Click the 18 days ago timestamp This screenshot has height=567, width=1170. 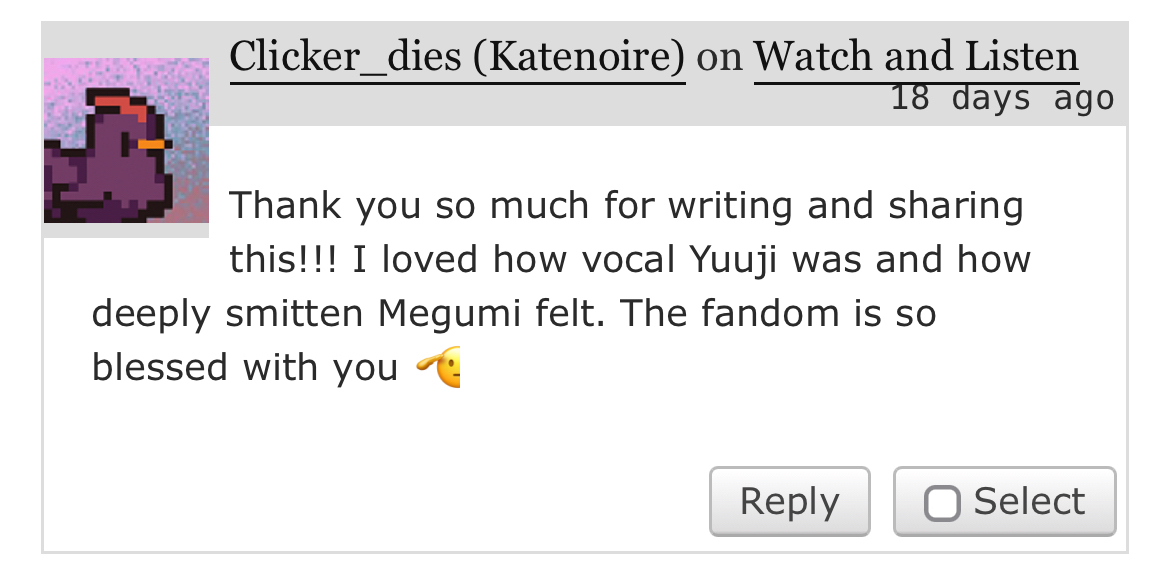click(1001, 98)
